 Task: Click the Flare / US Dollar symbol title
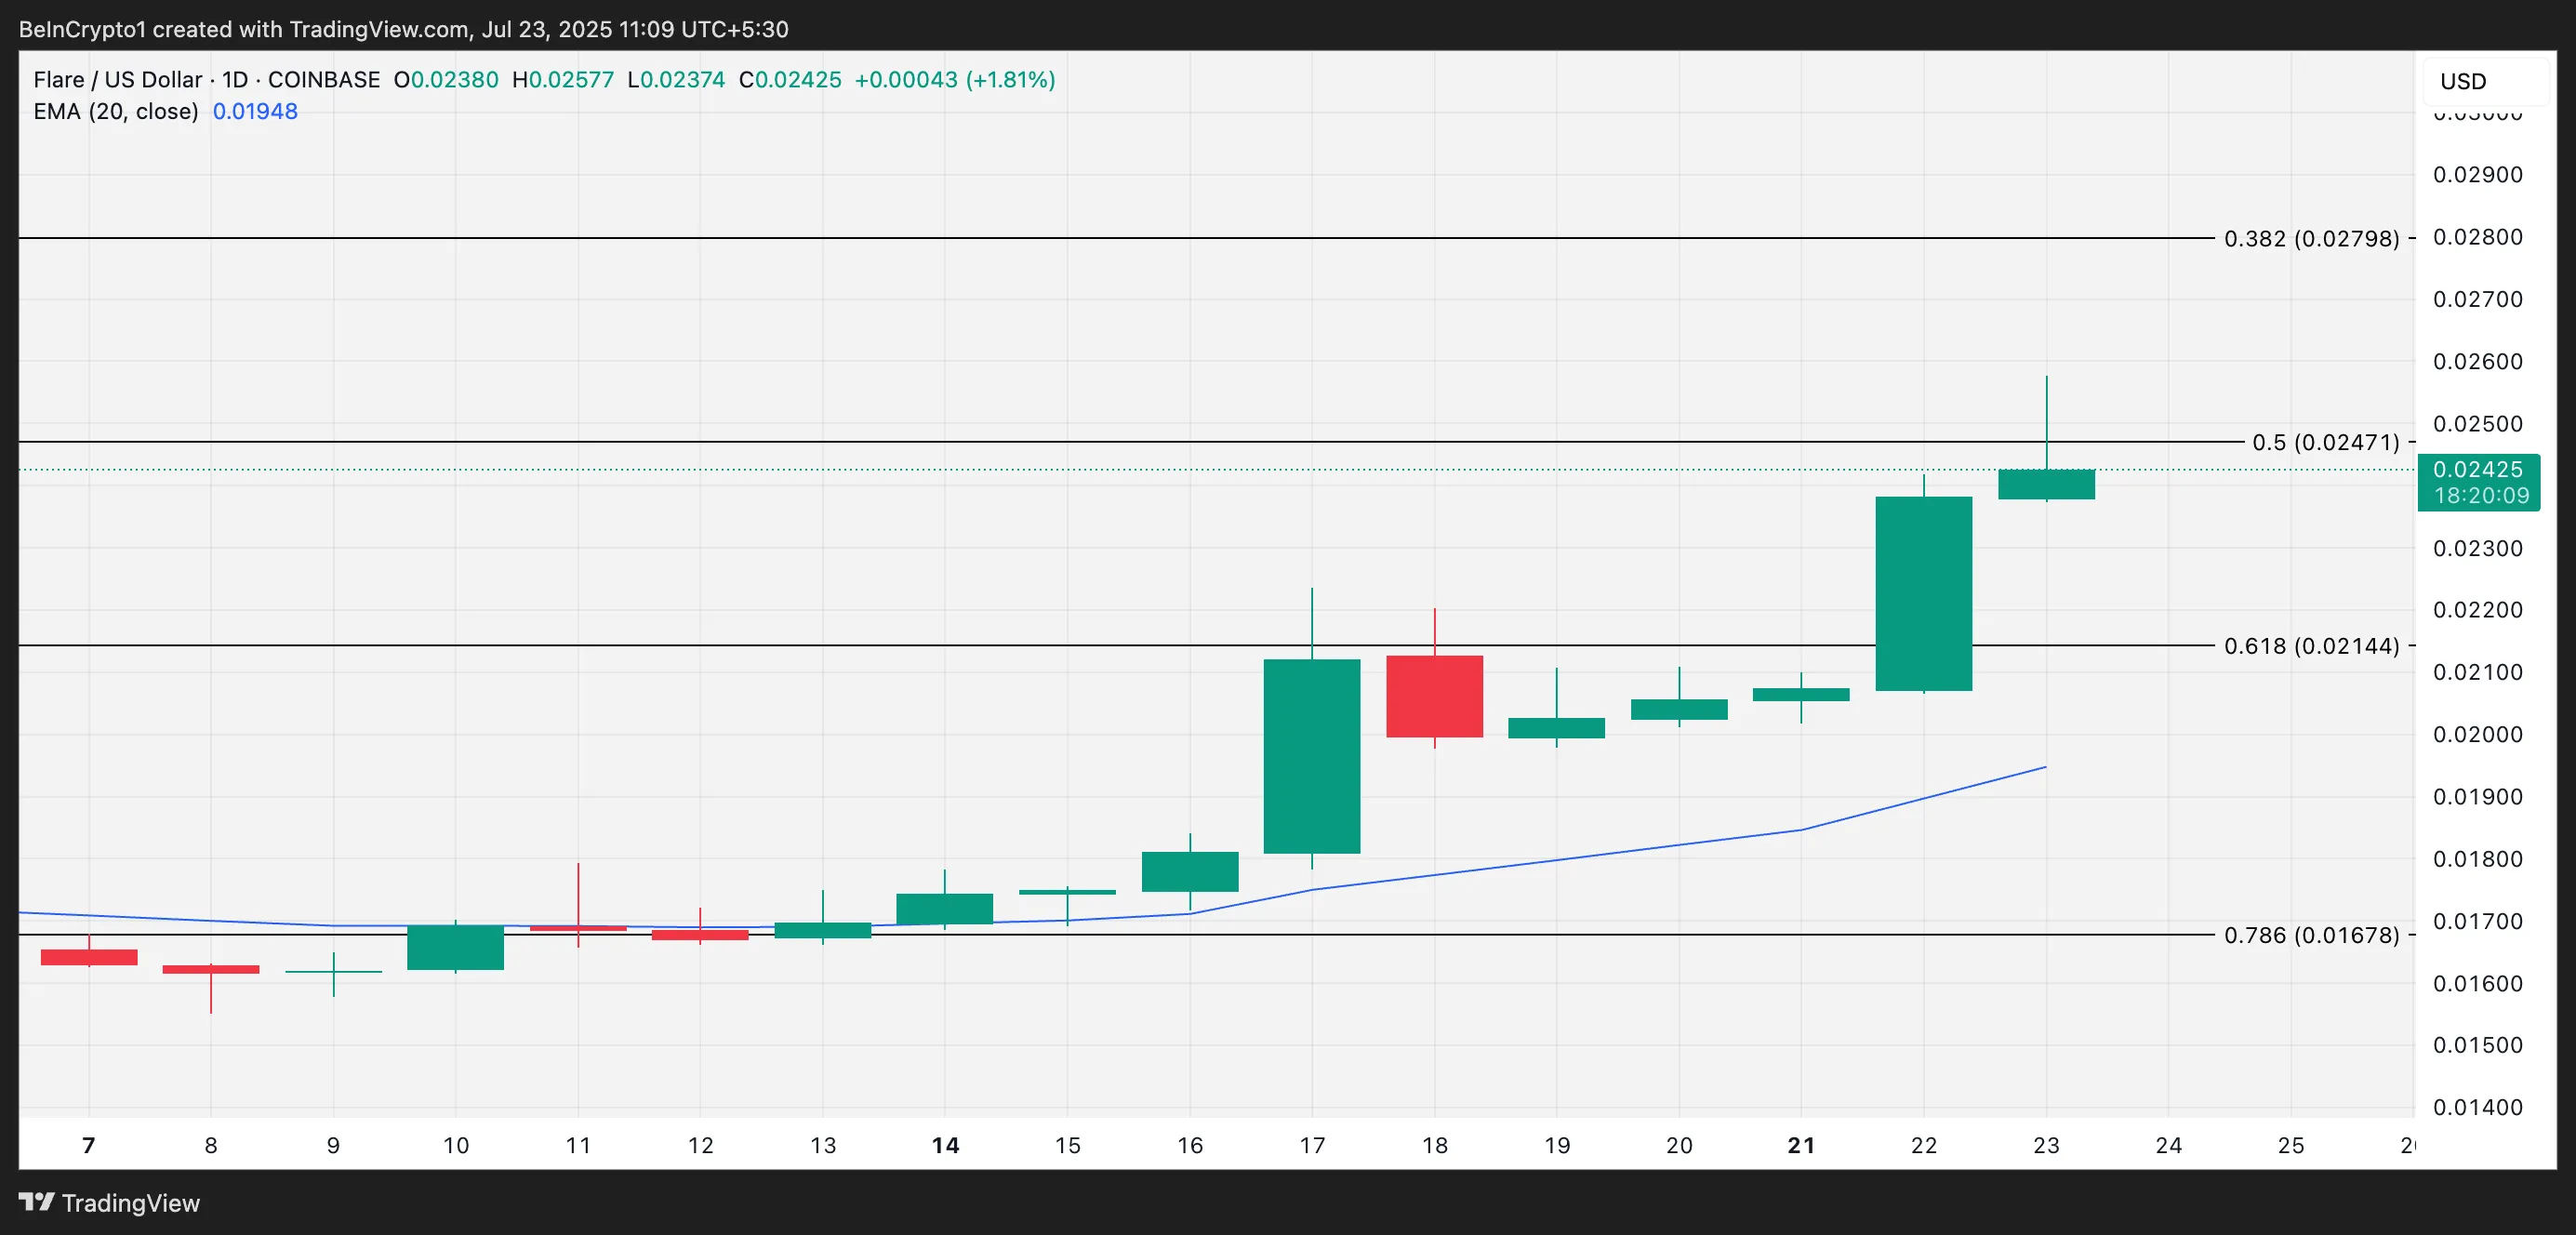pos(206,80)
